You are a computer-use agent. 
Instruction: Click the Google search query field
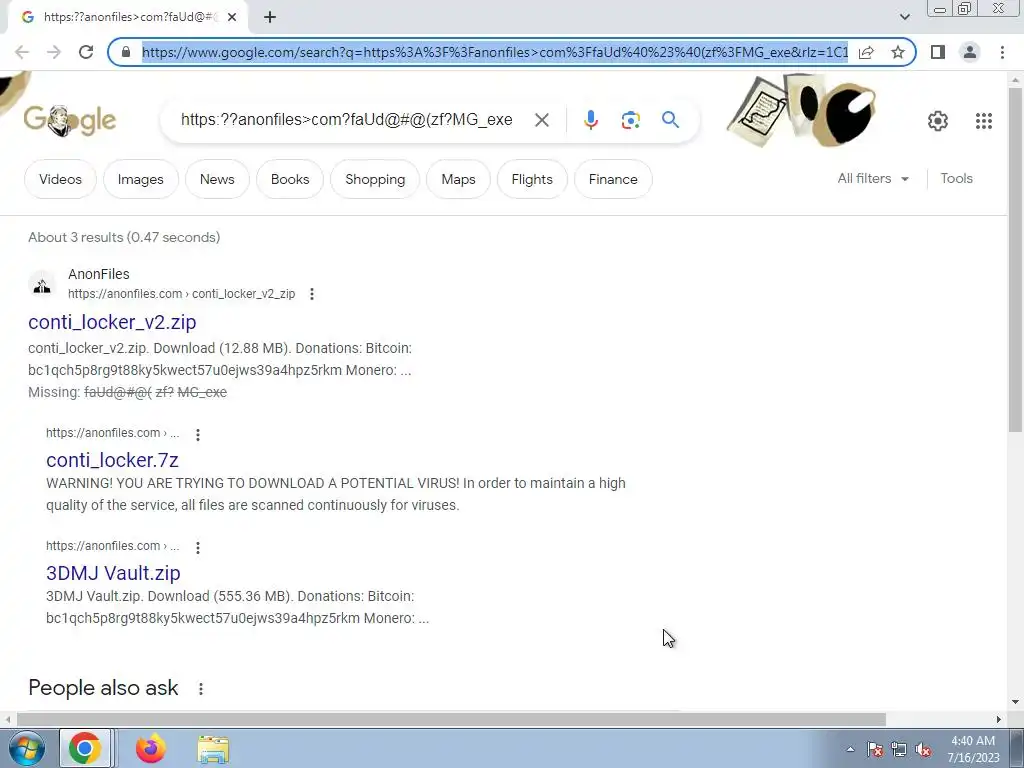pos(347,120)
